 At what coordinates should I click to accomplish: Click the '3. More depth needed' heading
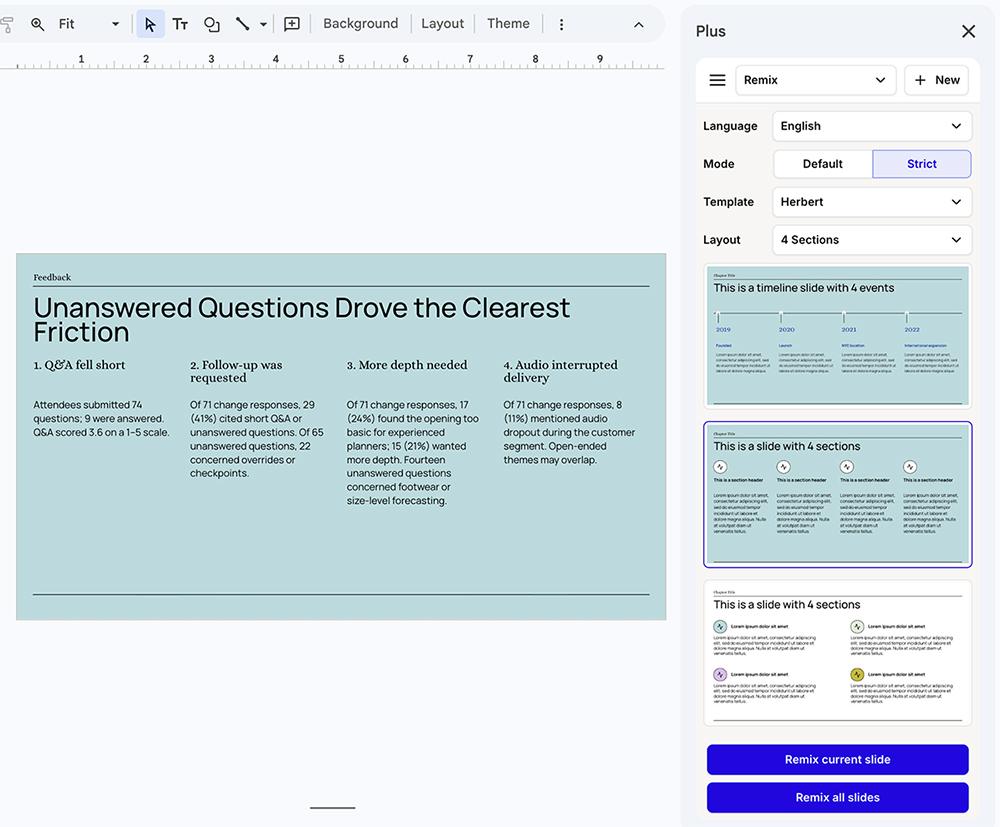point(407,365)
